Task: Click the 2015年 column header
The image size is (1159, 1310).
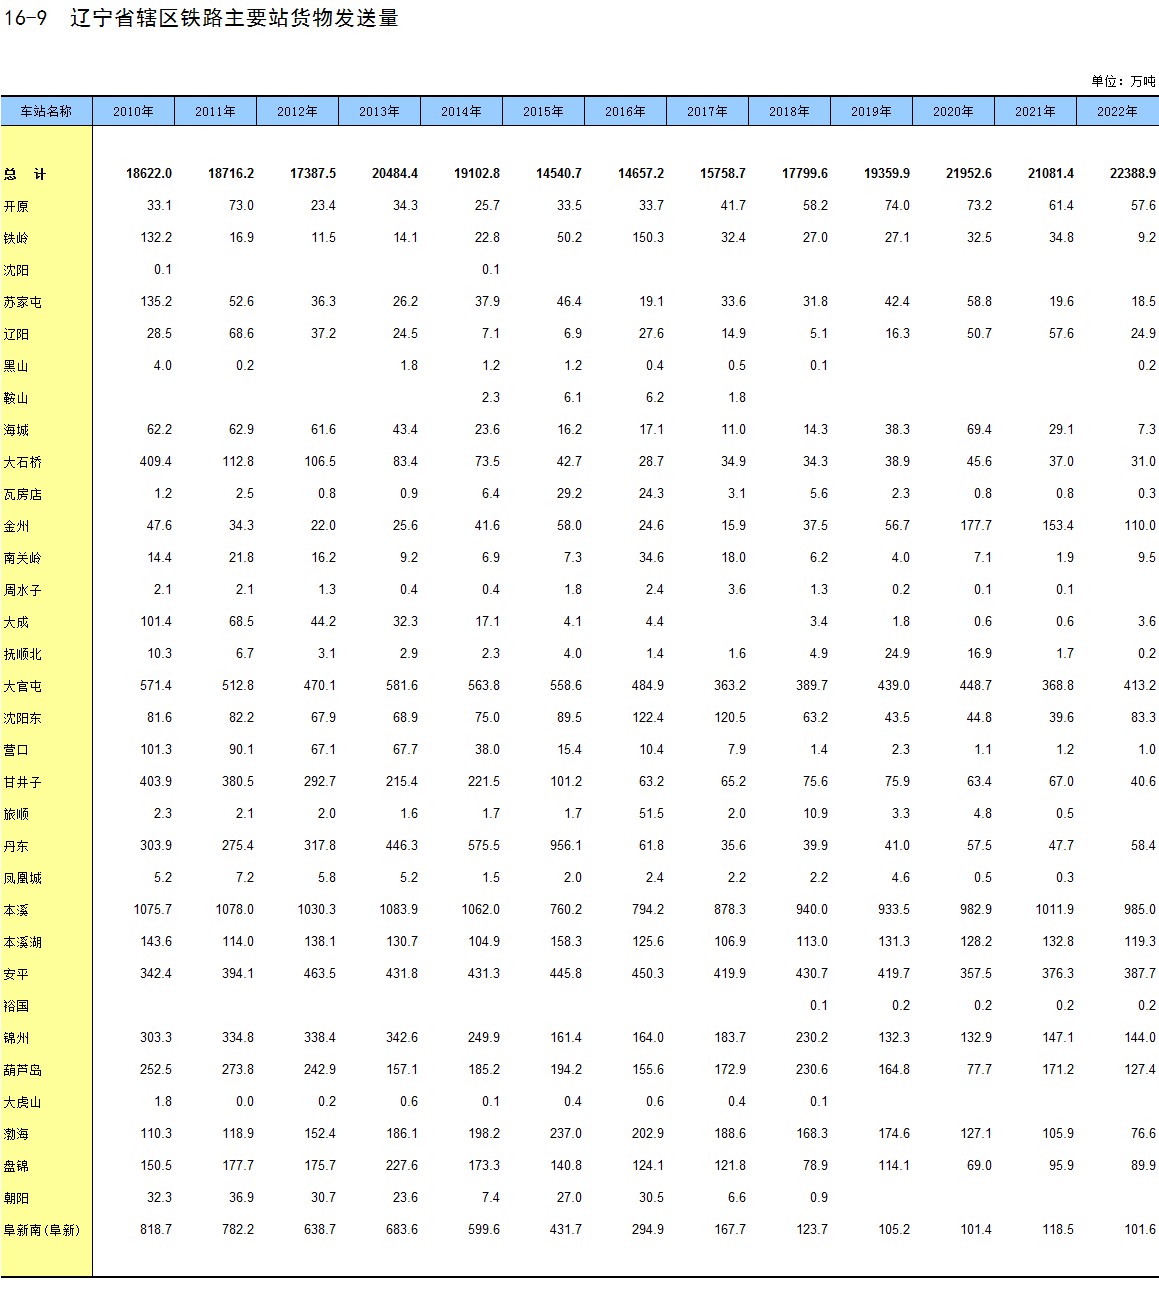Action: pos(543,111)
